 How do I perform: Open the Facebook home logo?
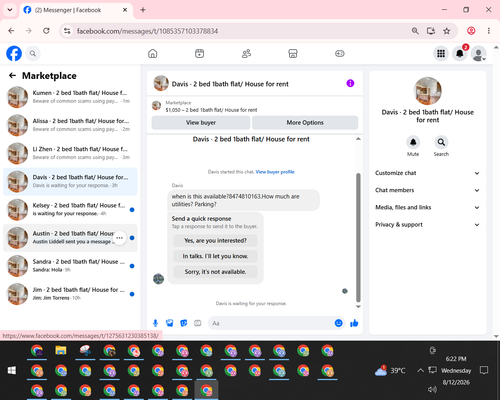14,53
